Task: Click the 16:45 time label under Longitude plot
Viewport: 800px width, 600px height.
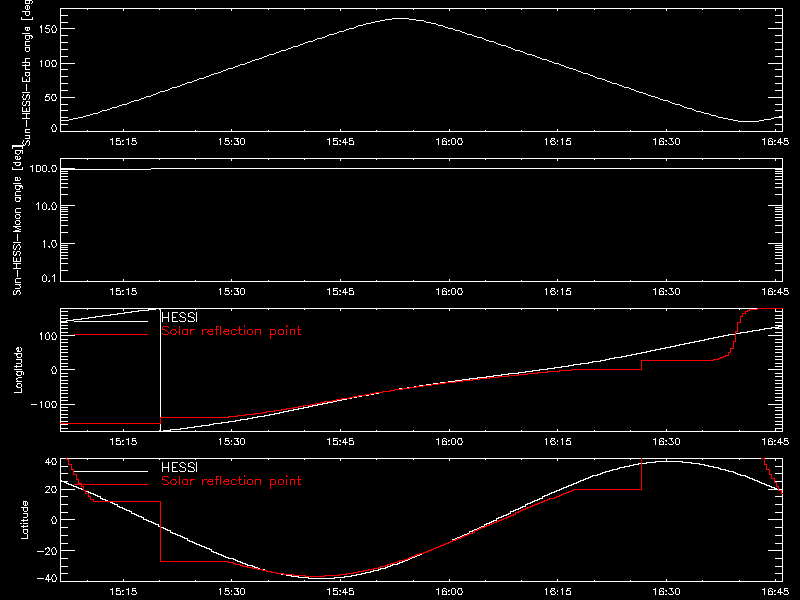Action: [775, 442]
